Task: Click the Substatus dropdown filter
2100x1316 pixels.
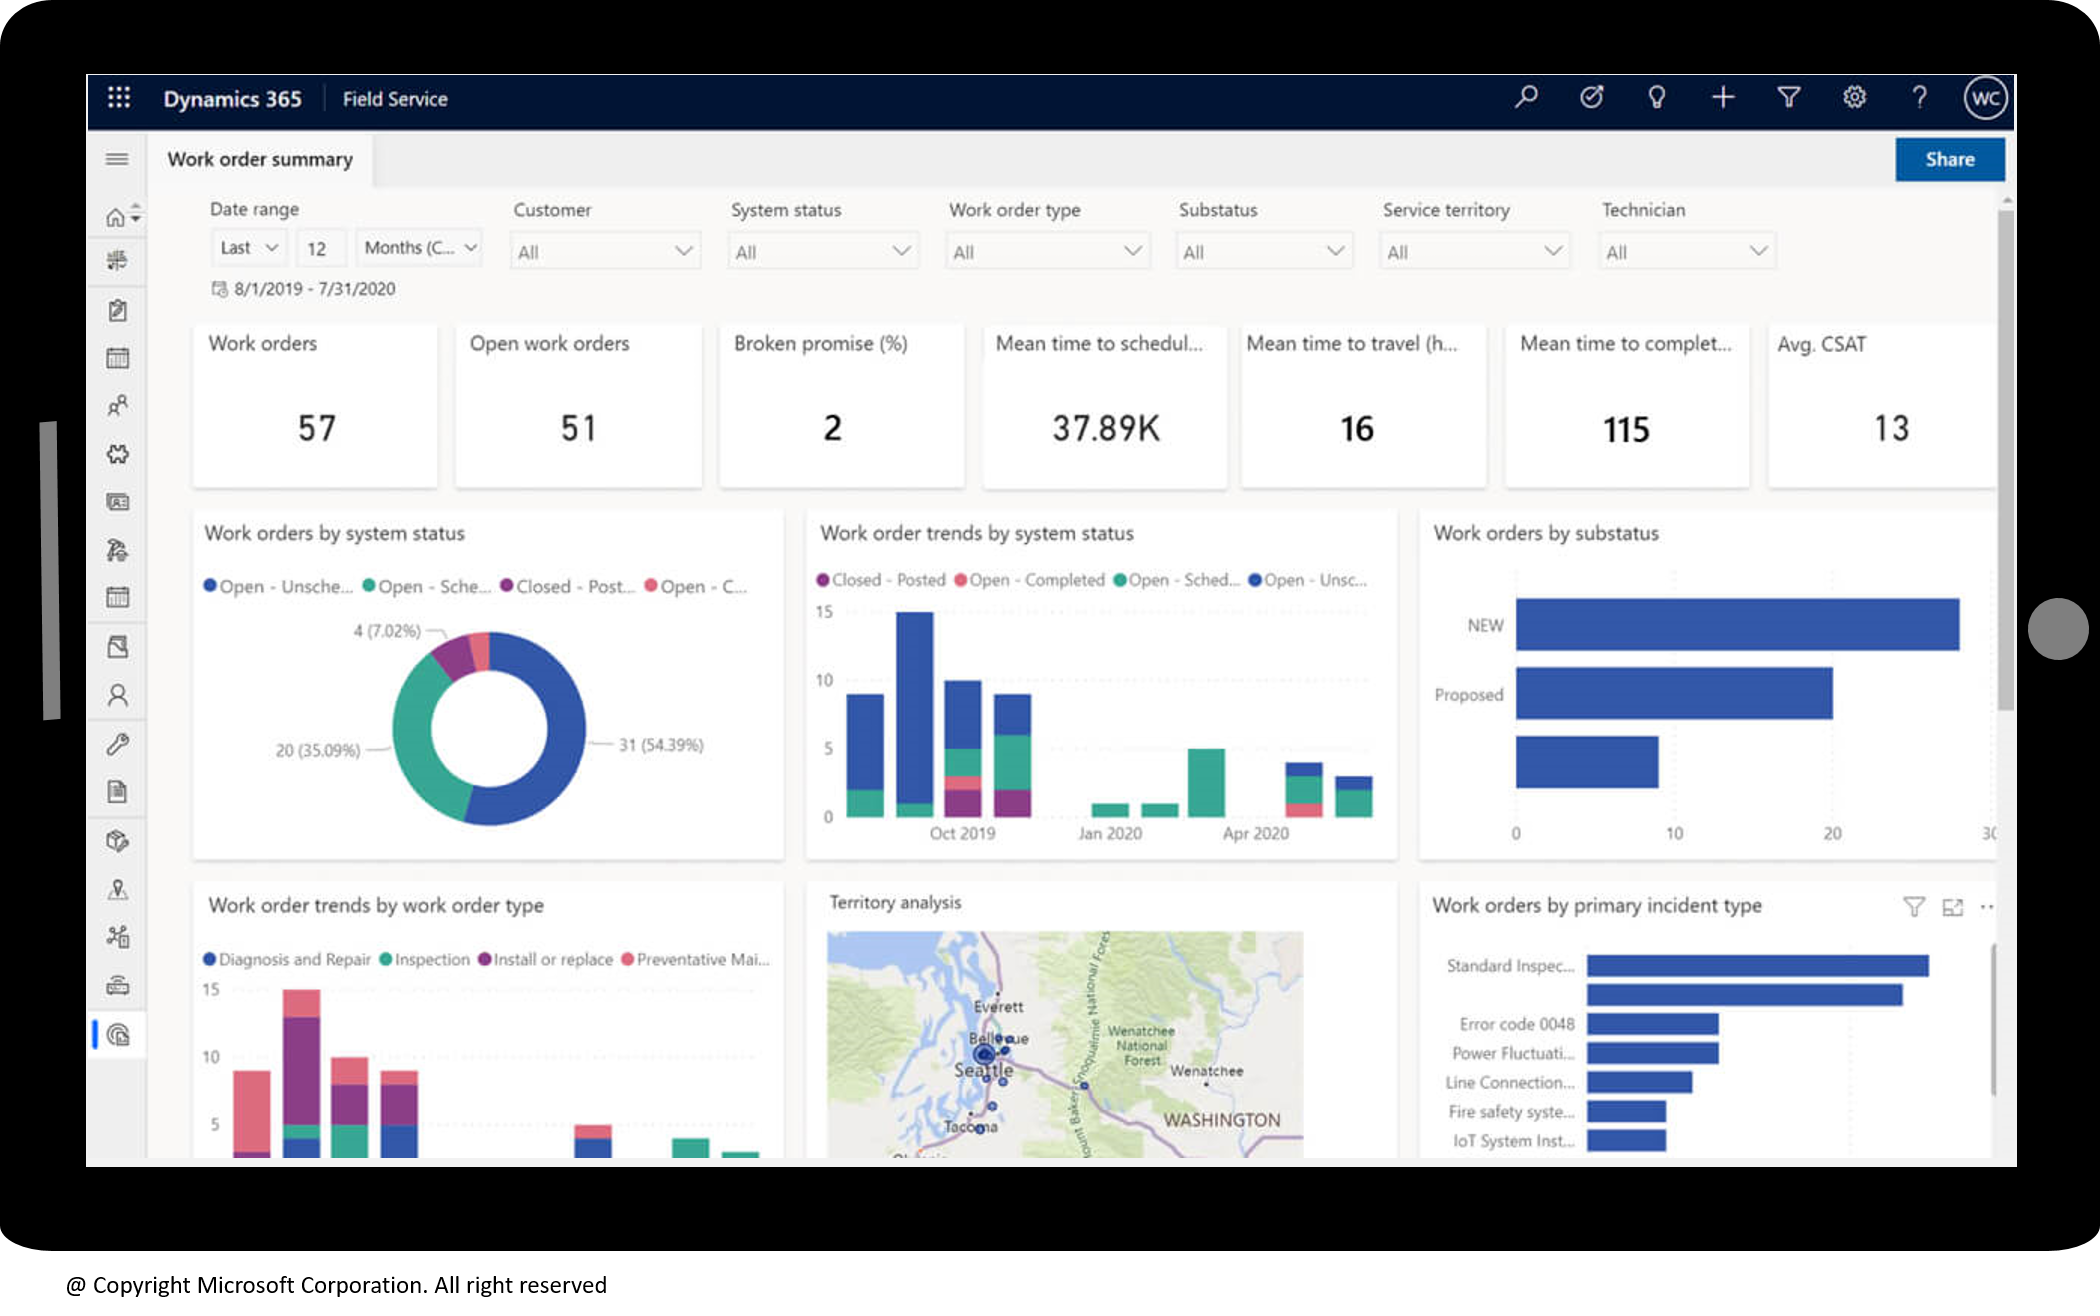Action: tap(1260, 250)
